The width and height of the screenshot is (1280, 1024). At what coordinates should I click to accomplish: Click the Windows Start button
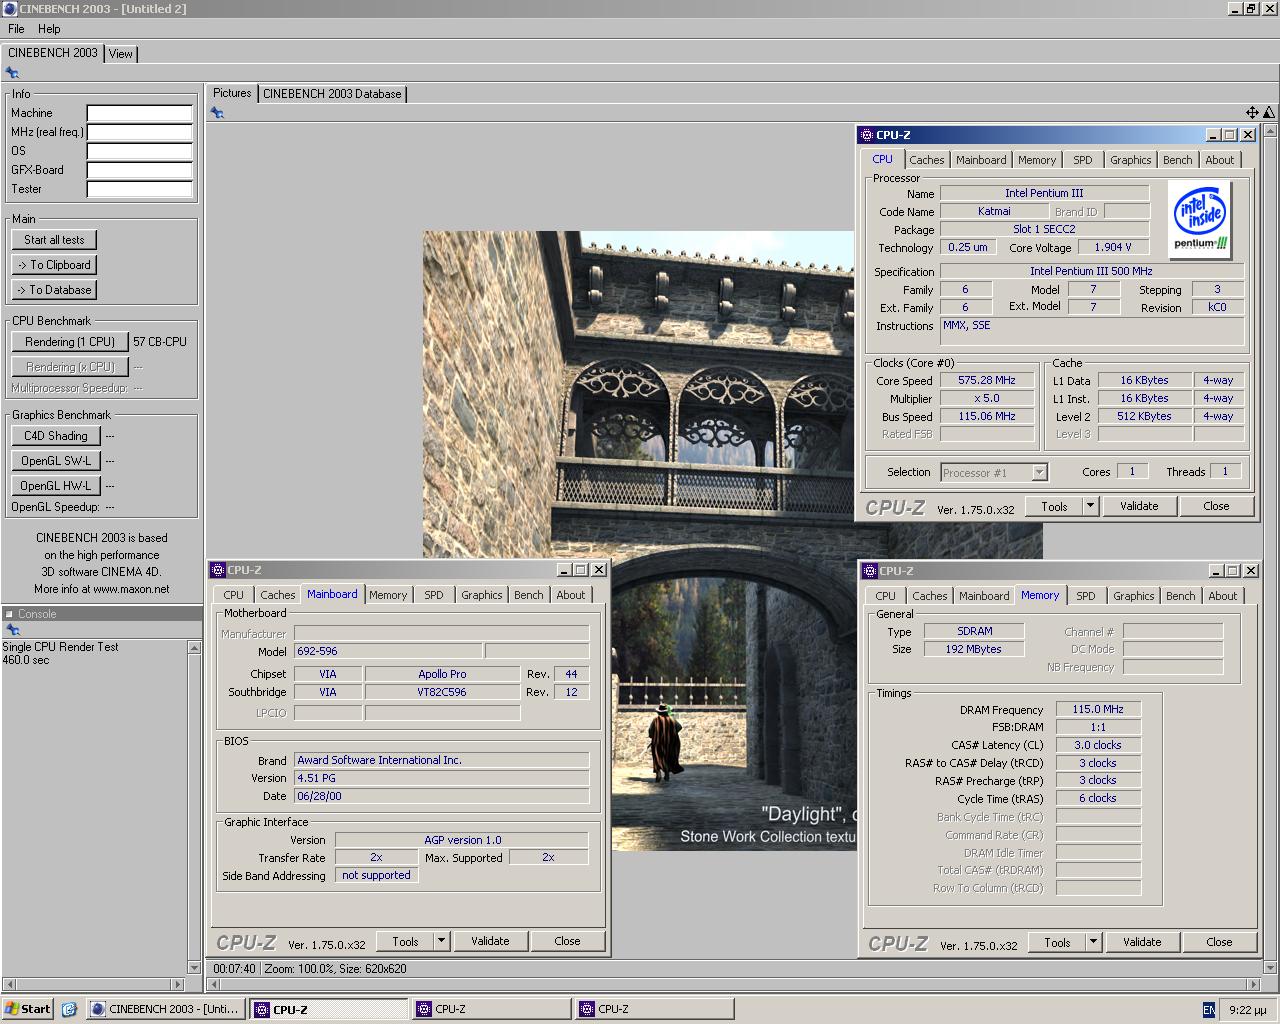pos(27,1009)
